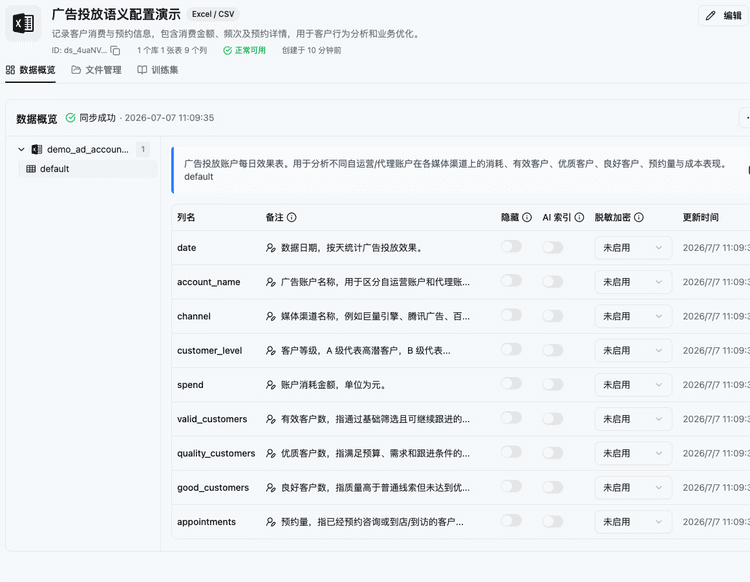Click the Excel / CSV type tag
750x582 pixels.
point(213,14)
